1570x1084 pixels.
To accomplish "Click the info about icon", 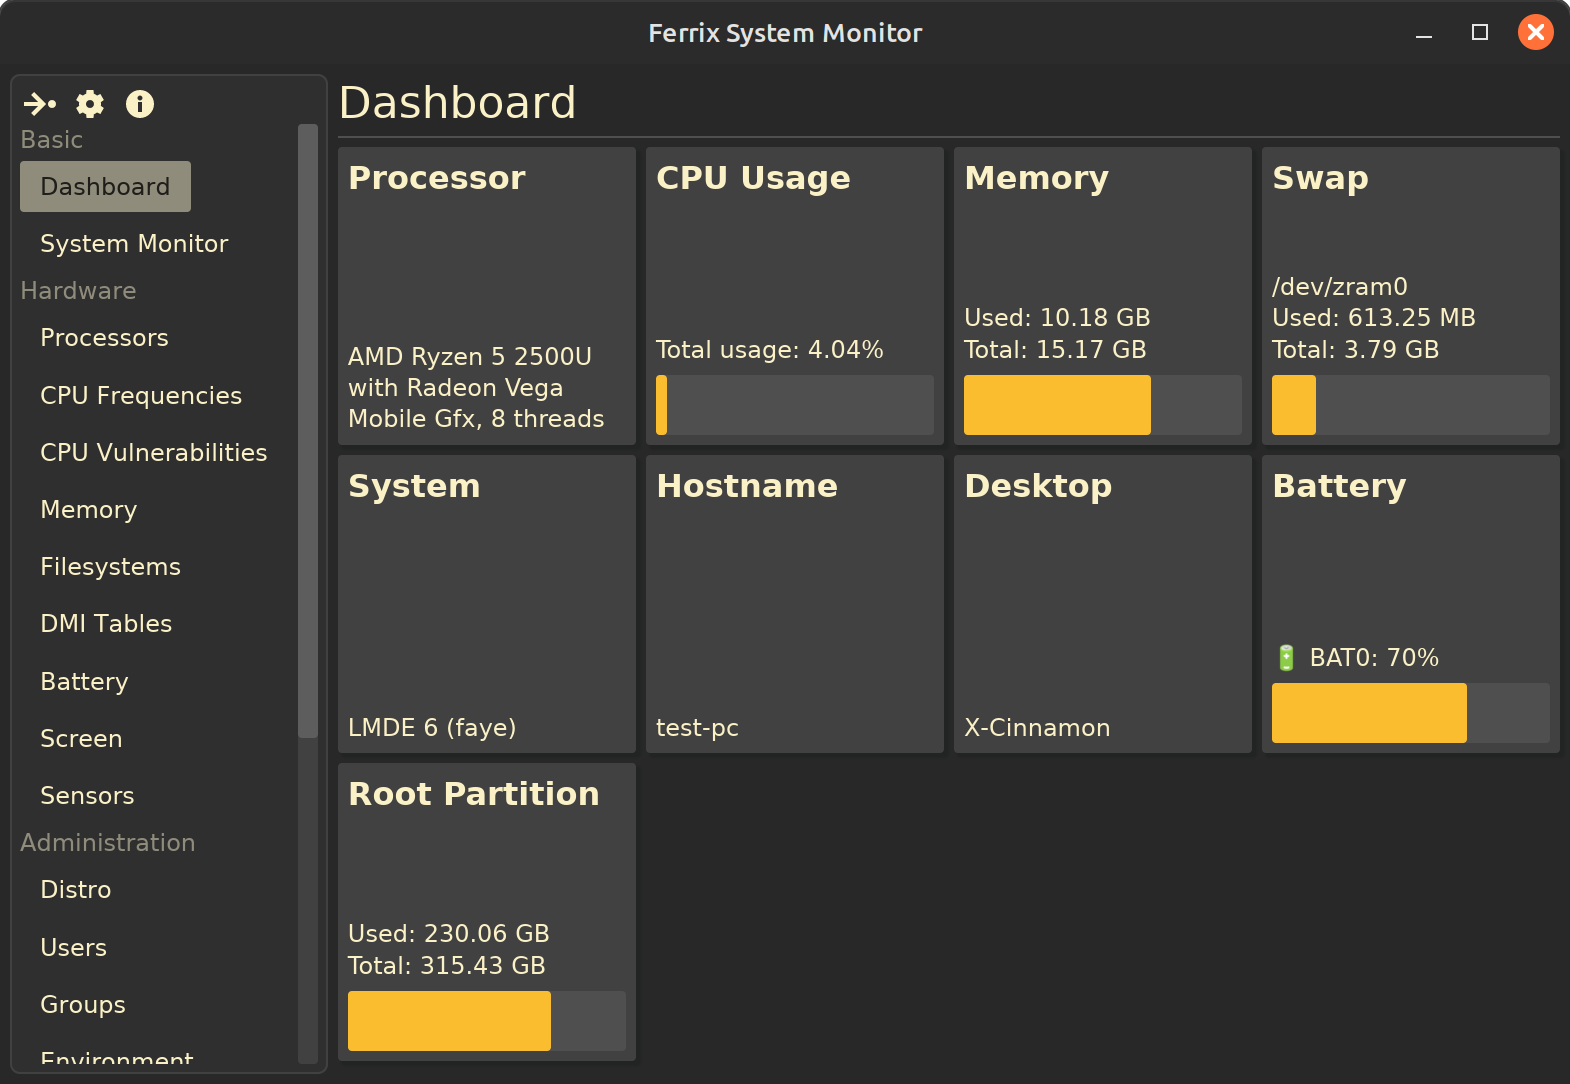I will 140,104.
